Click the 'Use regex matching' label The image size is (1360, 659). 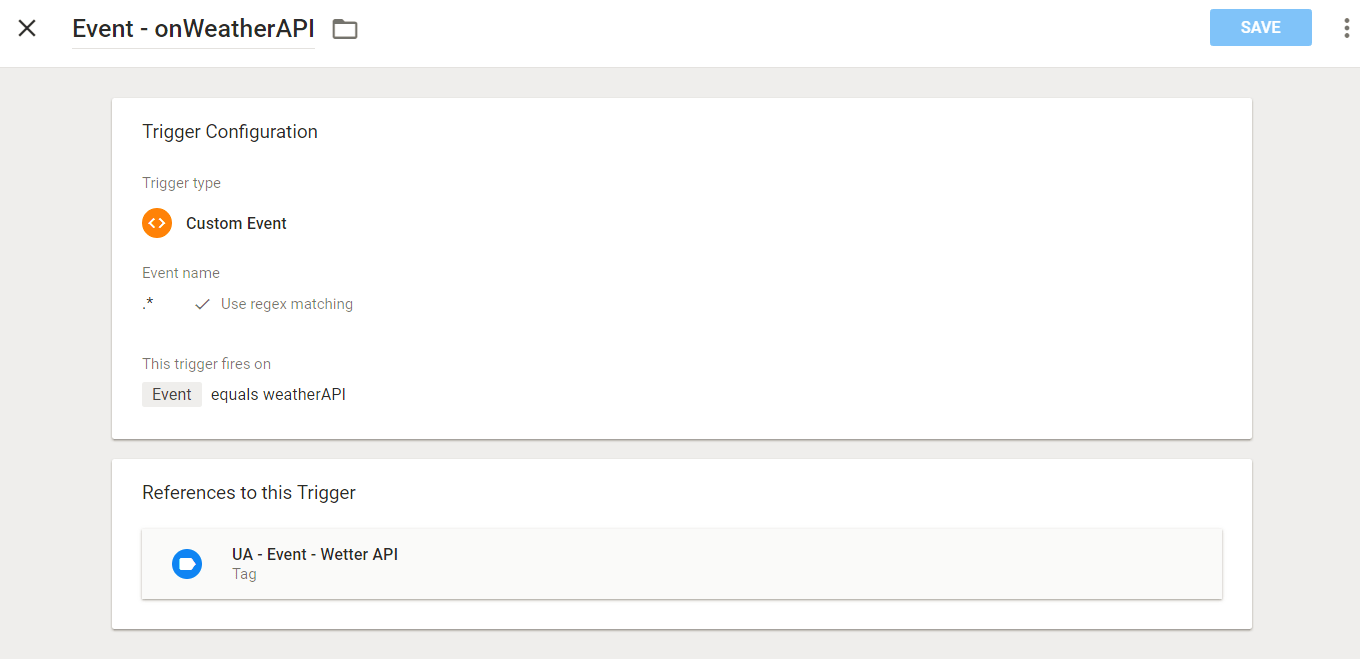(x=287, y=304)
